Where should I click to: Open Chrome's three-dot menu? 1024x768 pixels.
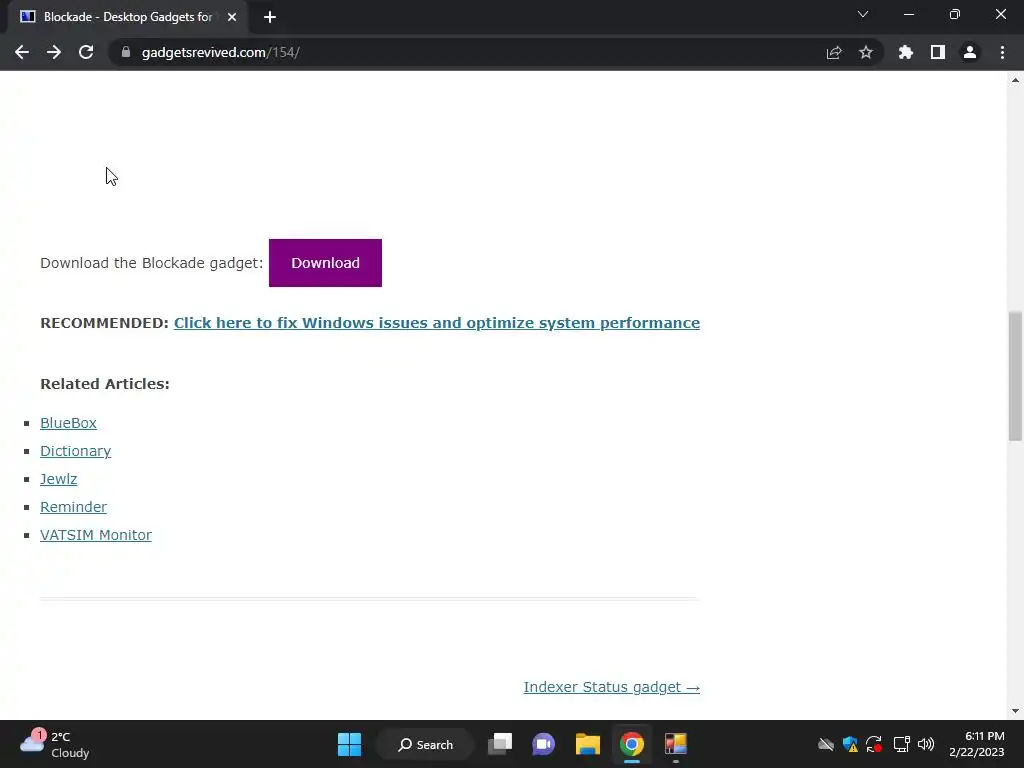pos(1002,52)
